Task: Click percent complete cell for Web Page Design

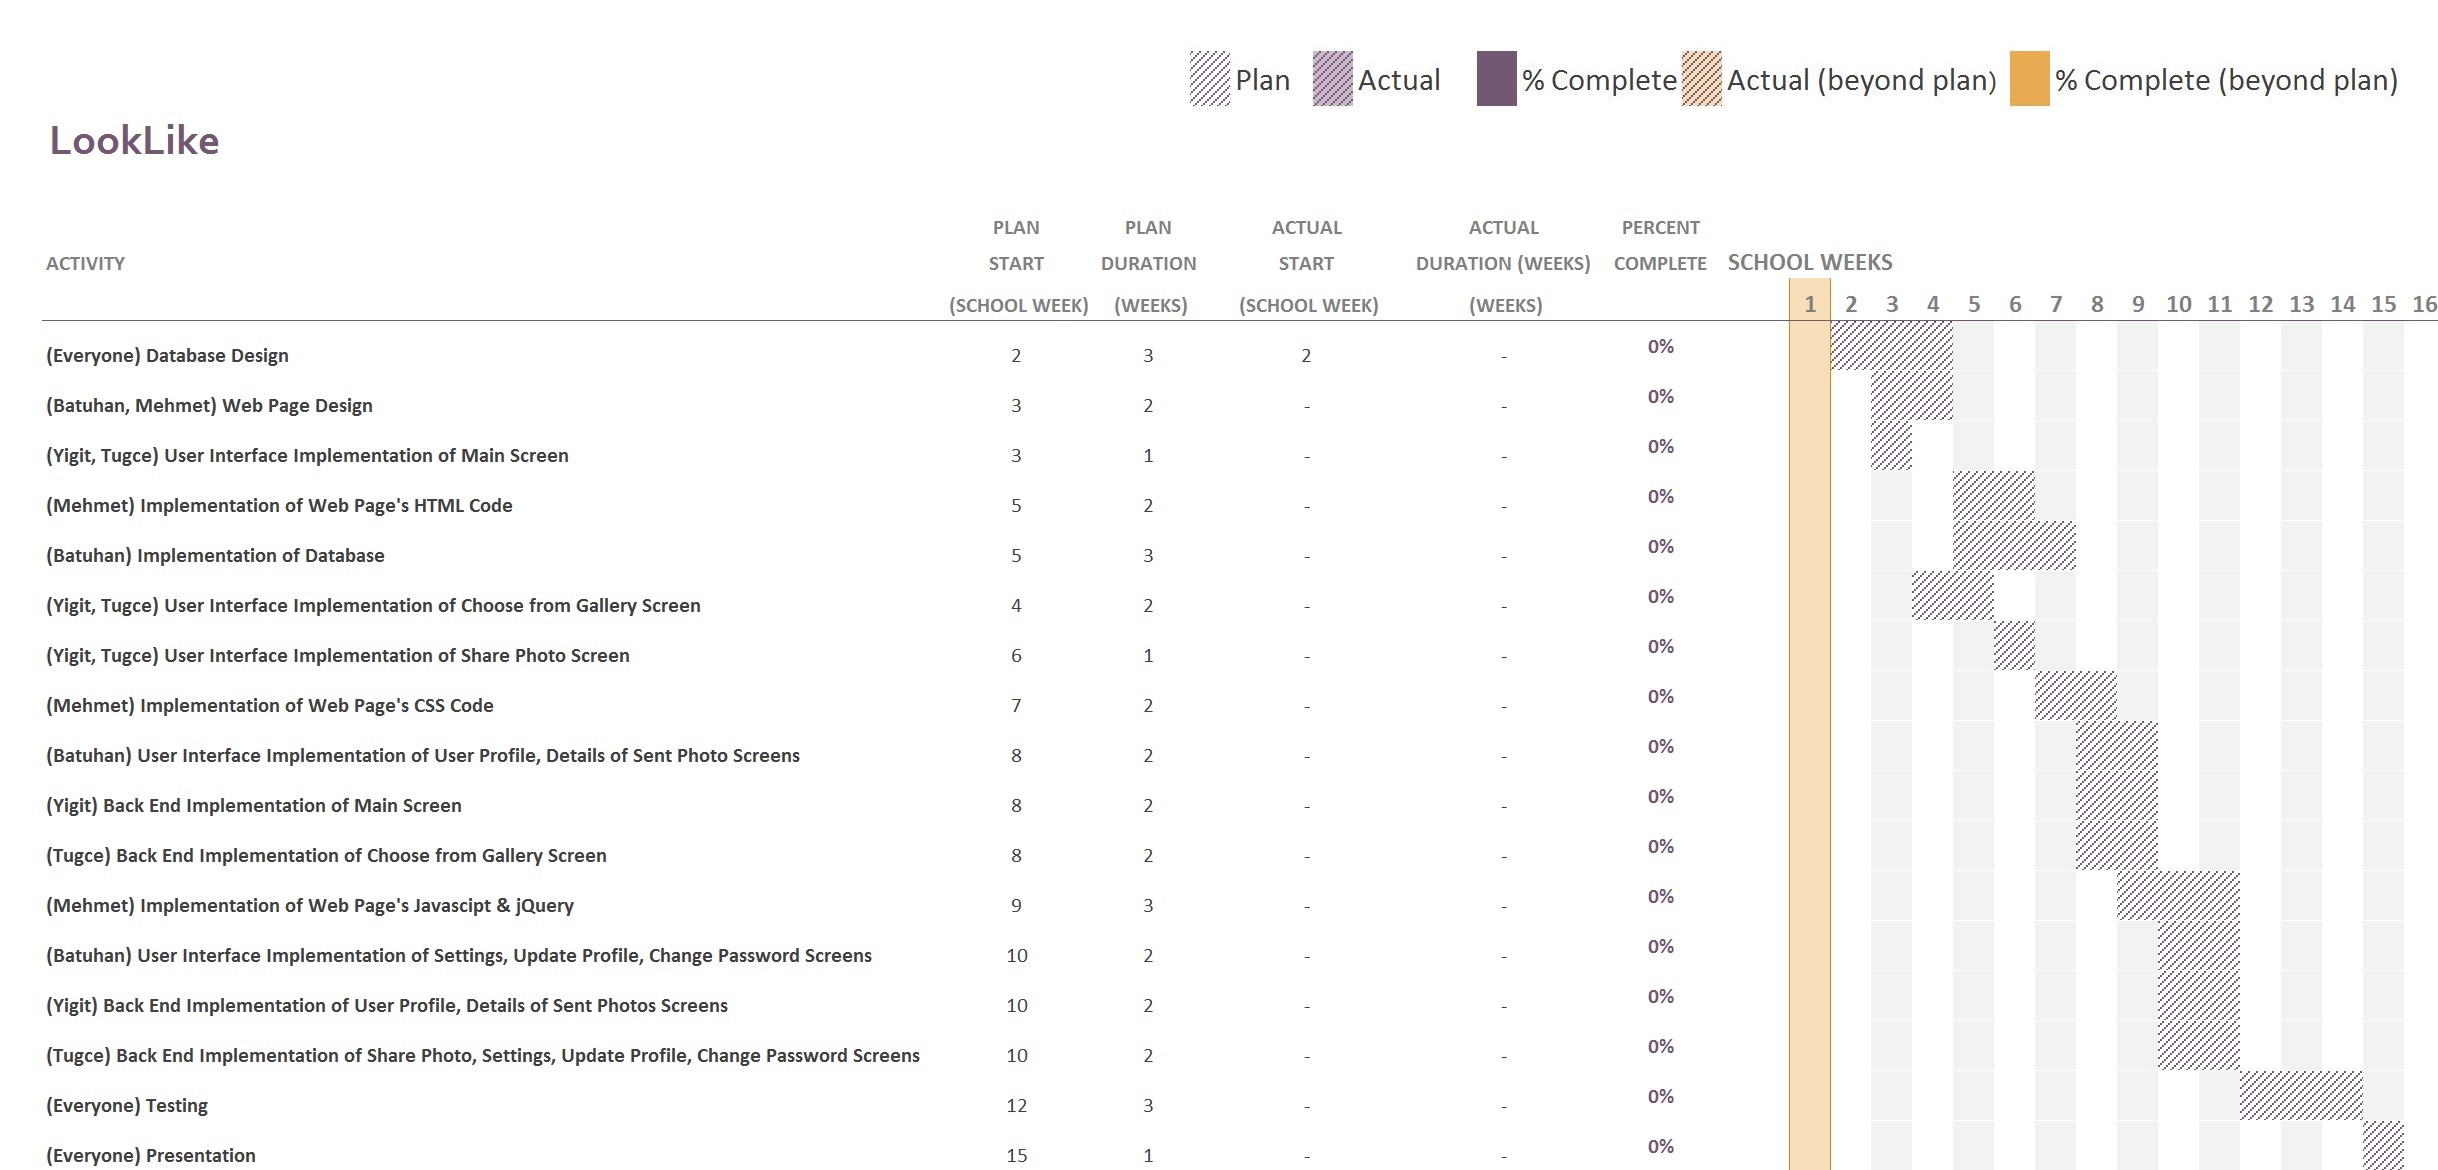Action: coord(1660,397)
